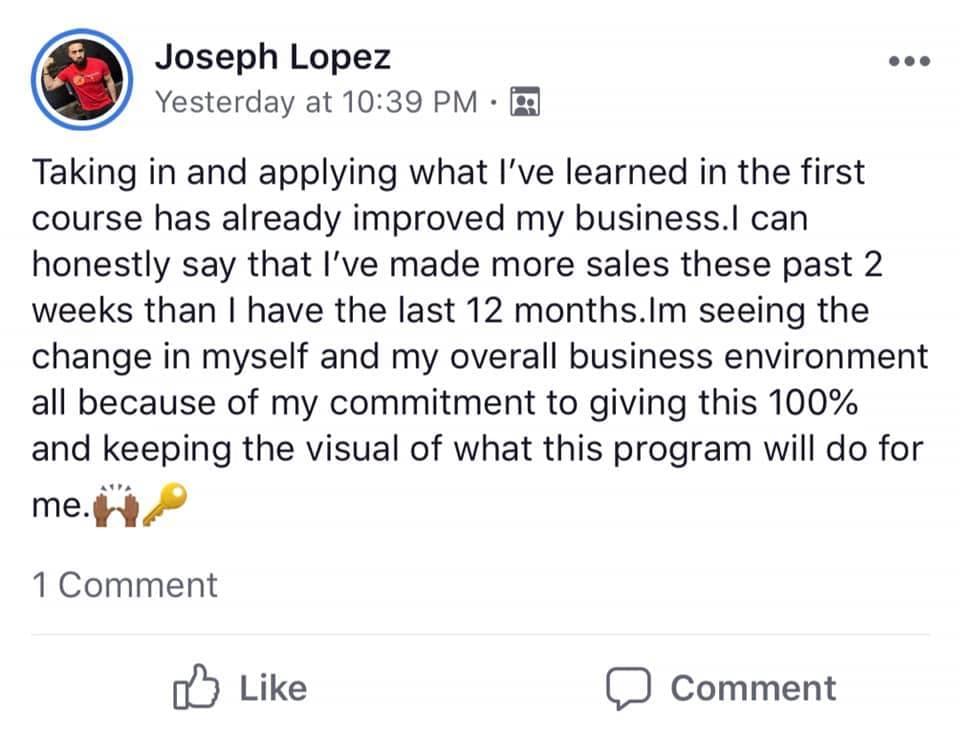Tap the speech bubble Comment icon
The width and height of the screenshot is (960, 729).
(x=628, y=688)
